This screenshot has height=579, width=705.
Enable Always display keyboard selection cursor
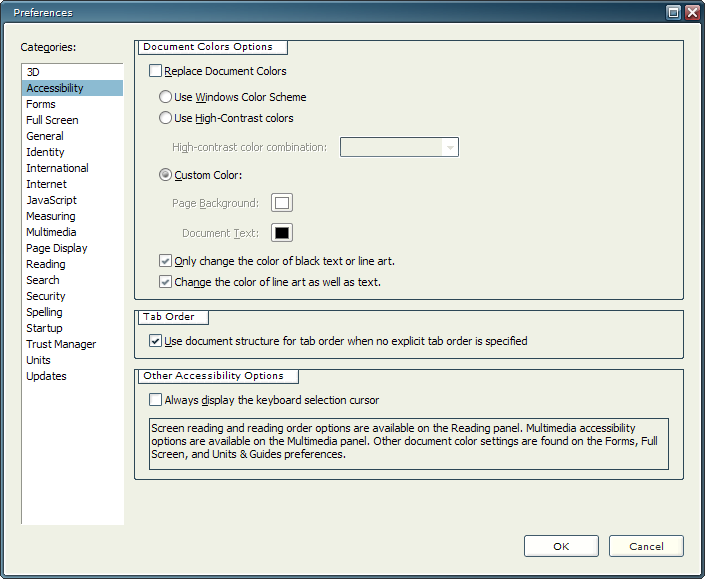(x=156, y=400)
